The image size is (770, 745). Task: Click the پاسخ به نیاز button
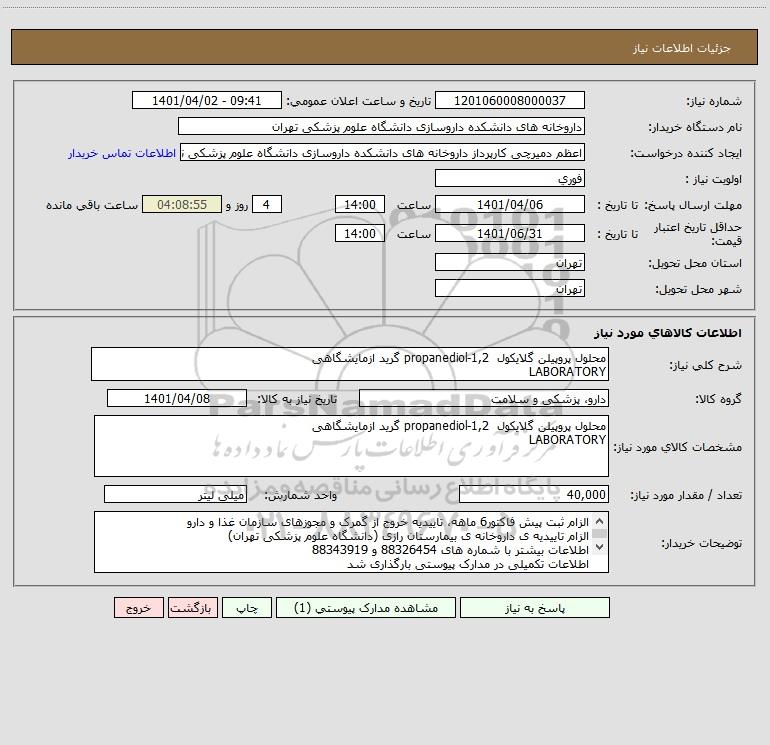(535, 608)
